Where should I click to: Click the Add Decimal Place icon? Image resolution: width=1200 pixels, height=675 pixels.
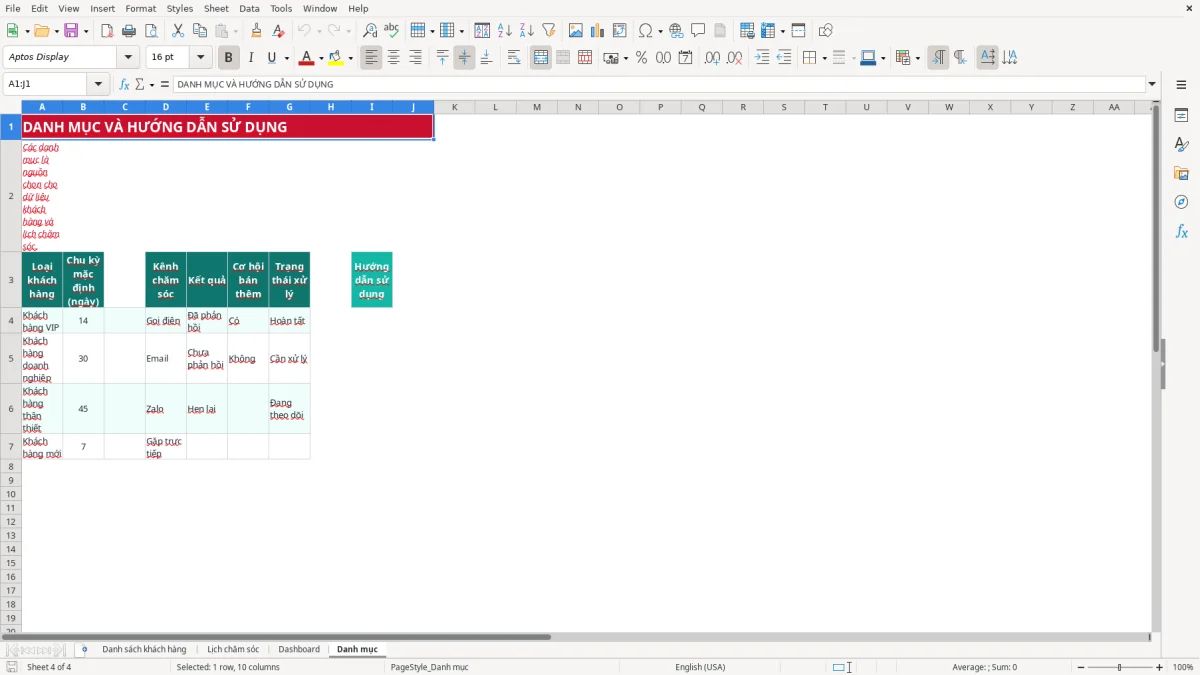coord(712,58)
